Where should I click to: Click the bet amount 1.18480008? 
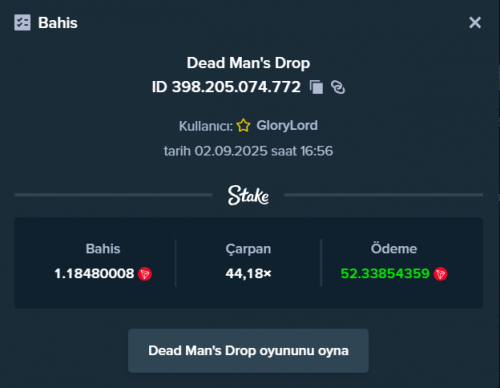(x=94, y=274)
